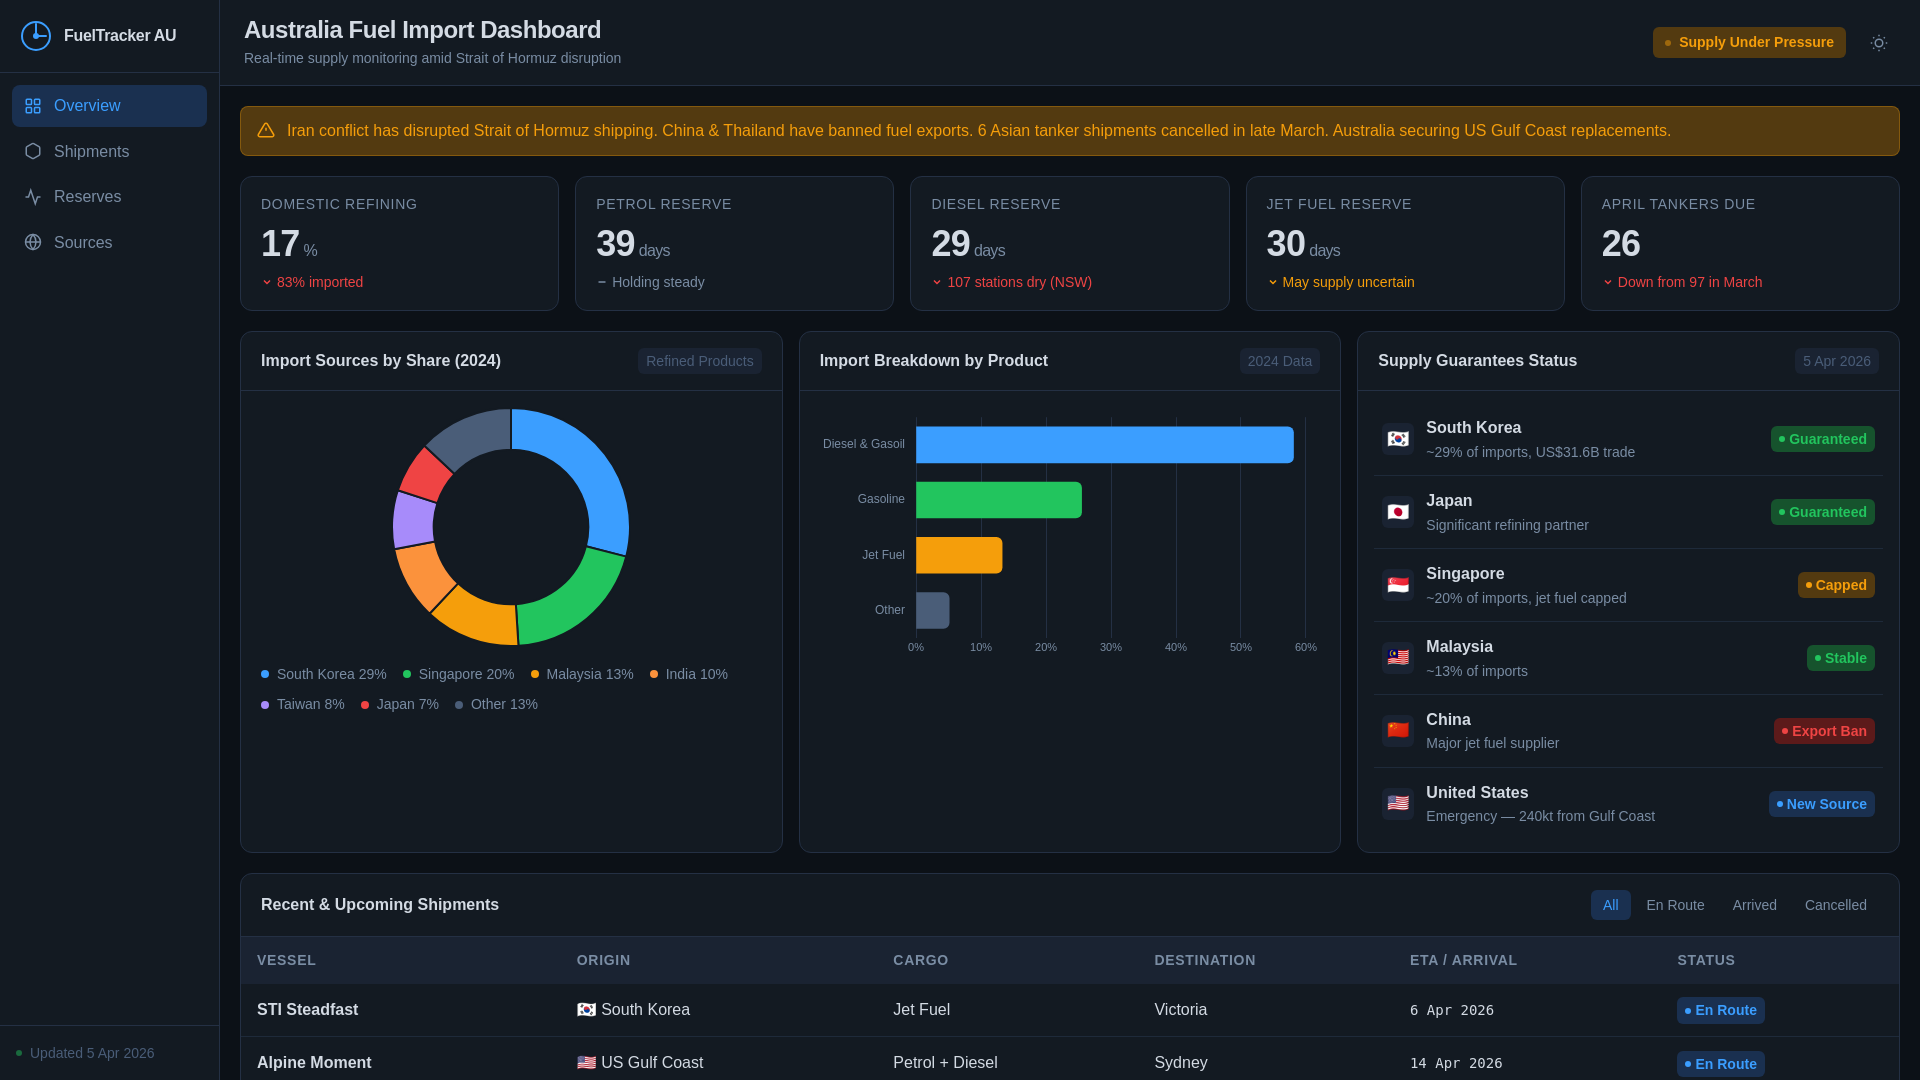Select the En Route shipments filter

(x=1674, y=905)
